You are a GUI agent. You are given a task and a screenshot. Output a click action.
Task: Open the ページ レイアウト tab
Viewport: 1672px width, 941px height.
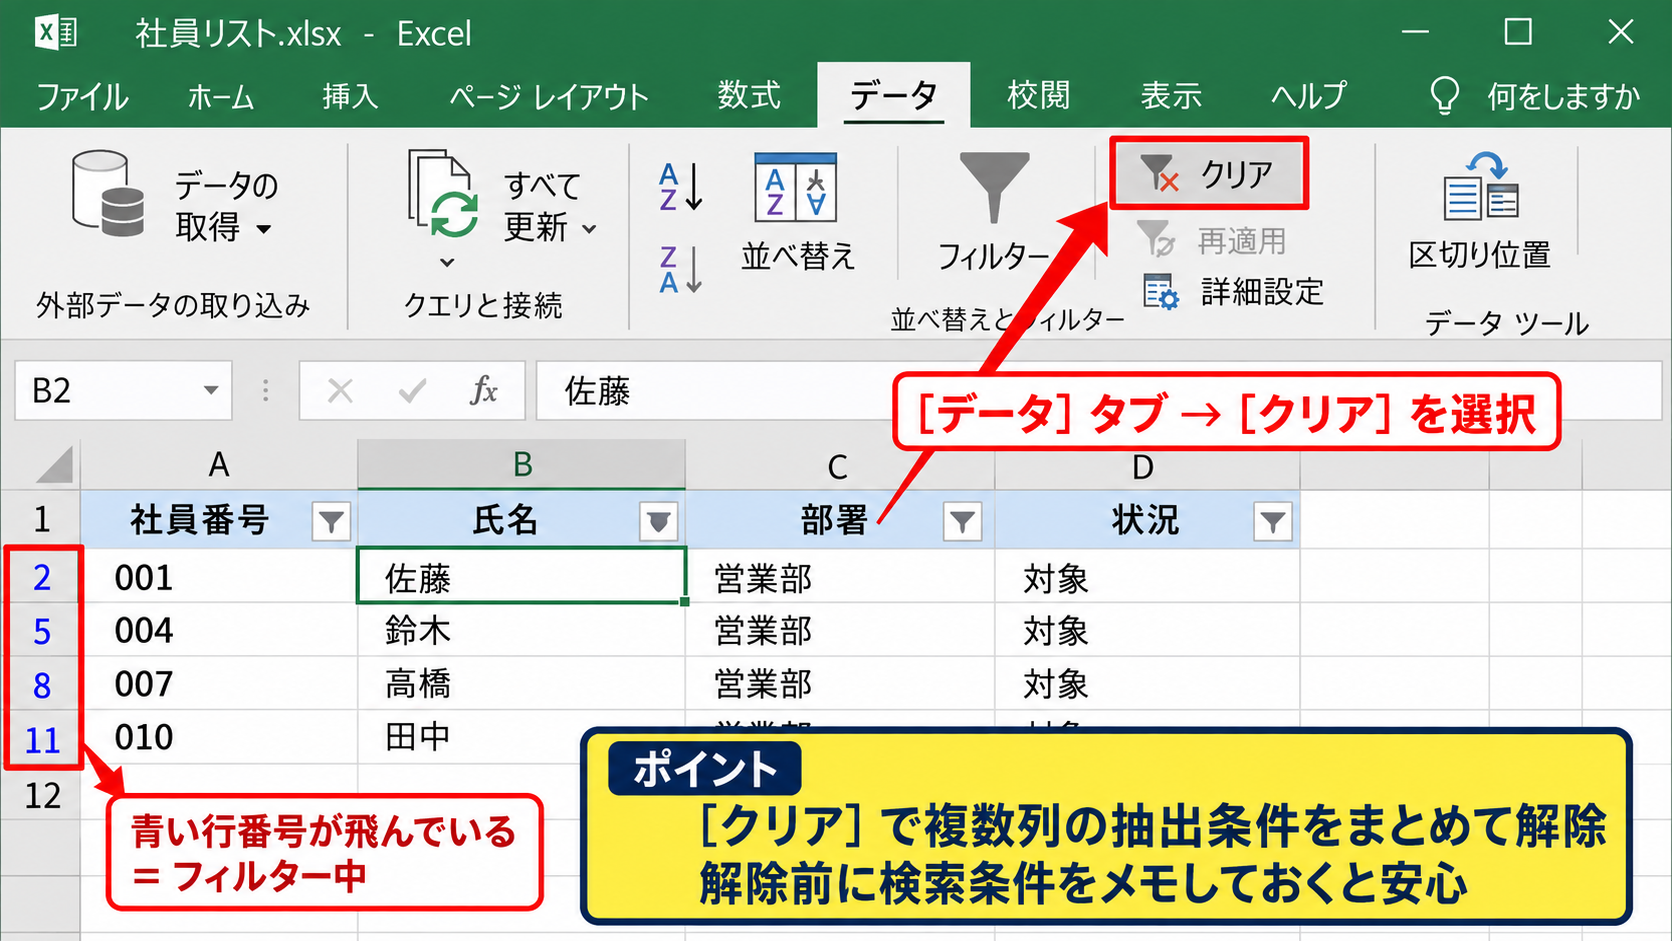click(x=549, y=96)
